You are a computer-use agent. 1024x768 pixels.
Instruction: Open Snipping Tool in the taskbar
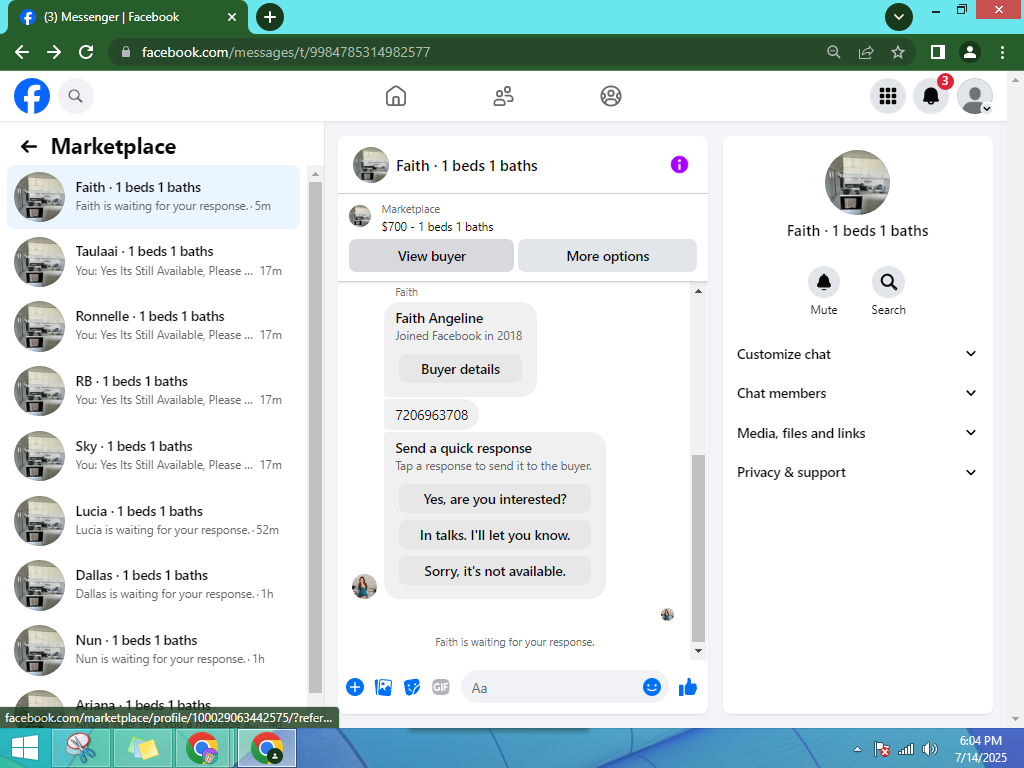[x=80, y=748]
